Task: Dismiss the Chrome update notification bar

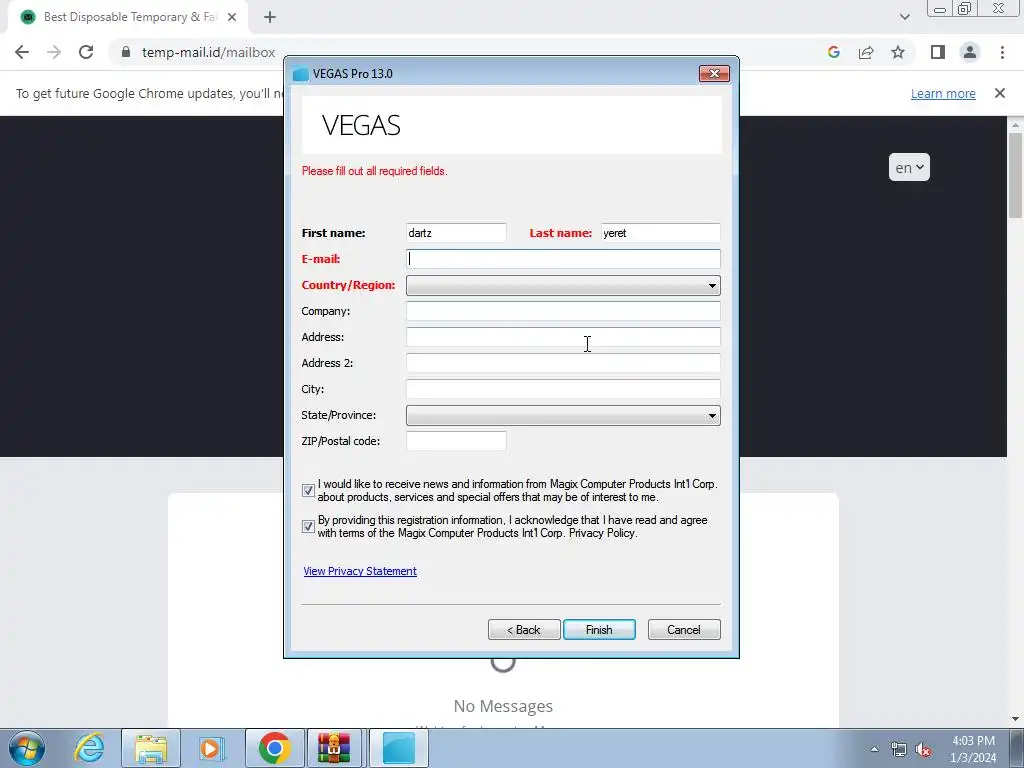Action: (x=1000, y=93)
